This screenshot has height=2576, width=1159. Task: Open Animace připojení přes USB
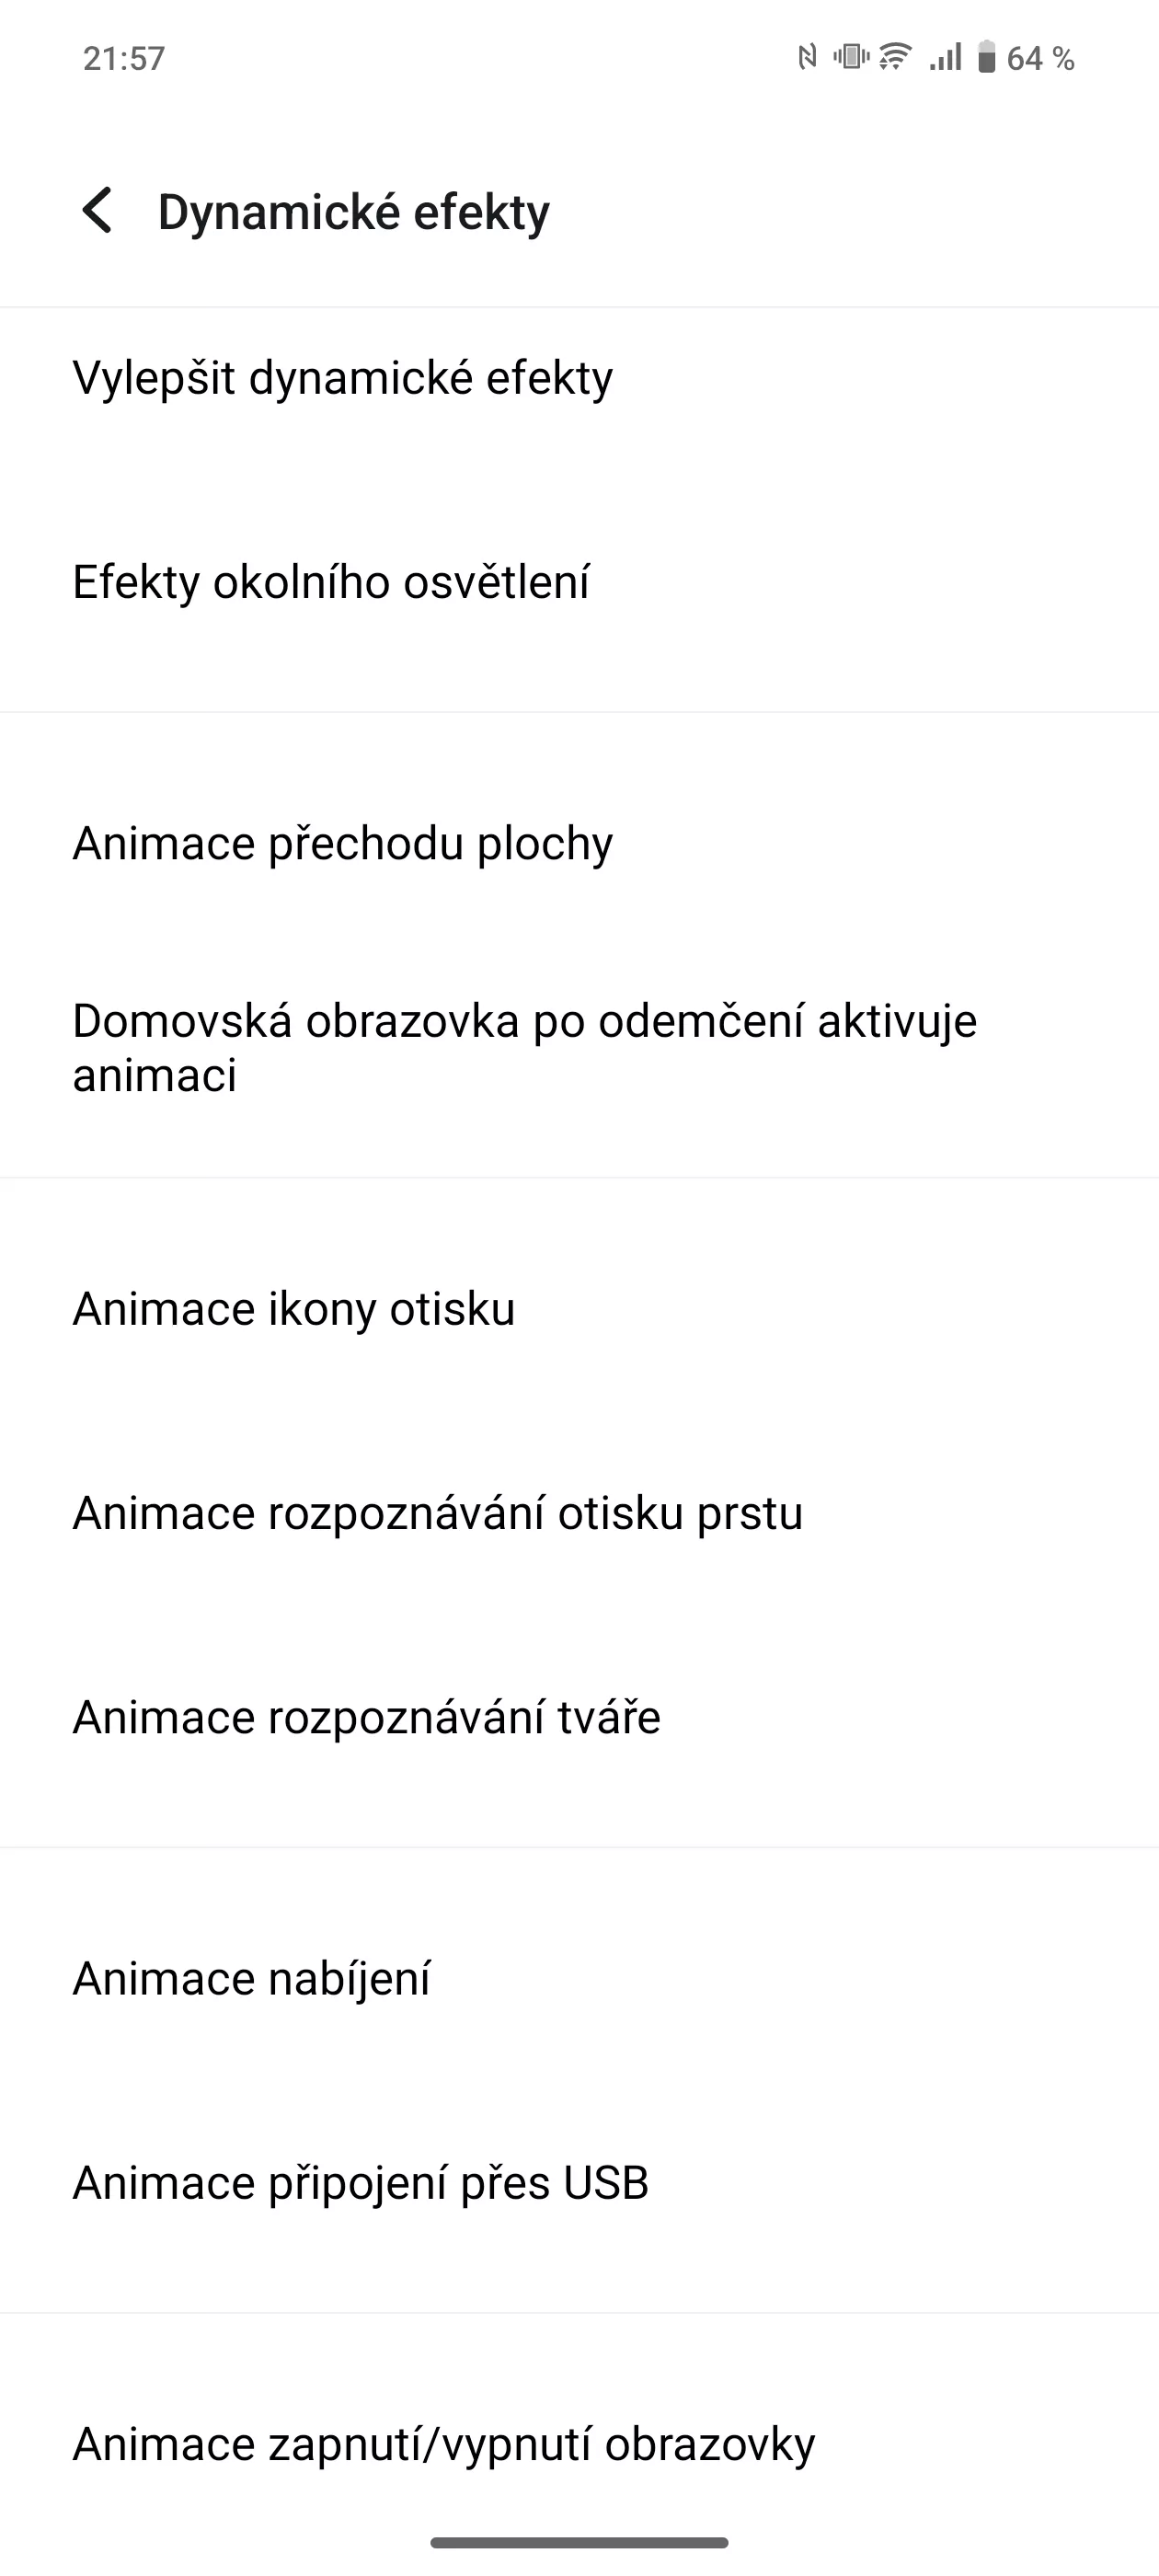pyautogui.click(x=579, y=2182)
